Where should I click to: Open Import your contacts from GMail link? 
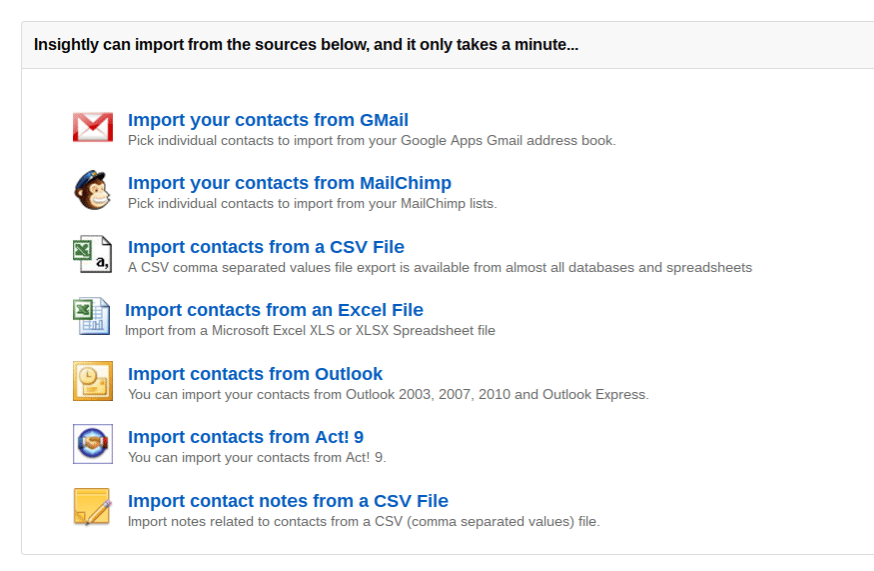click(268, 120)
